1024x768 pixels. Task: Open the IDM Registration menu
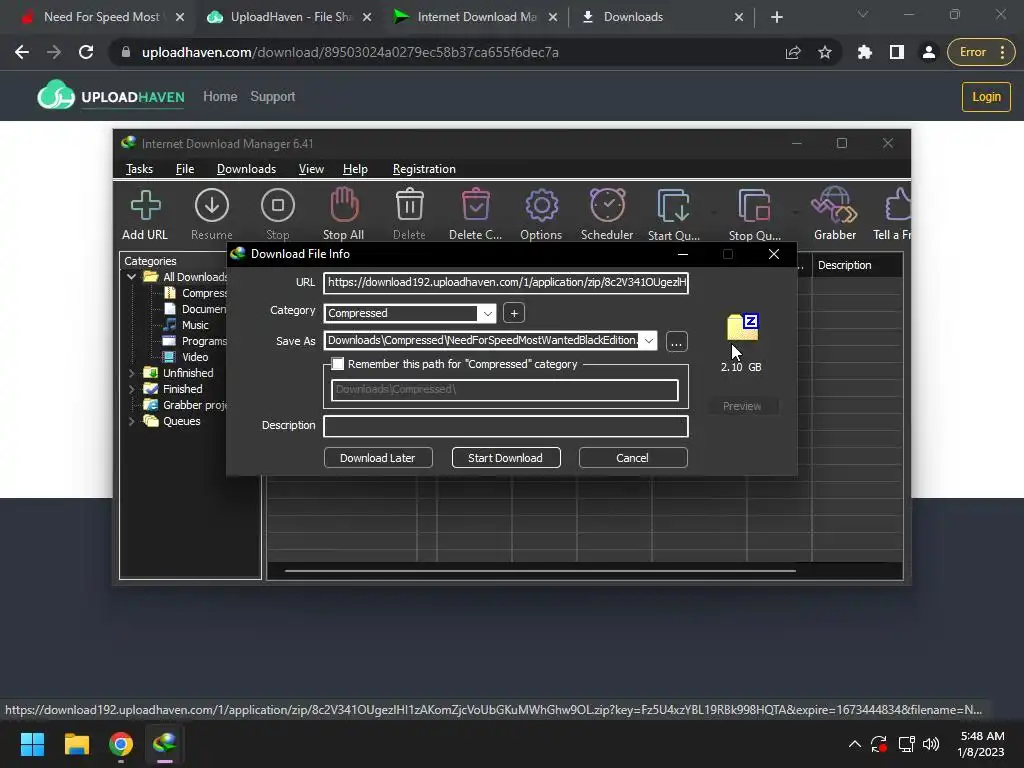click(x=424, y=169)
